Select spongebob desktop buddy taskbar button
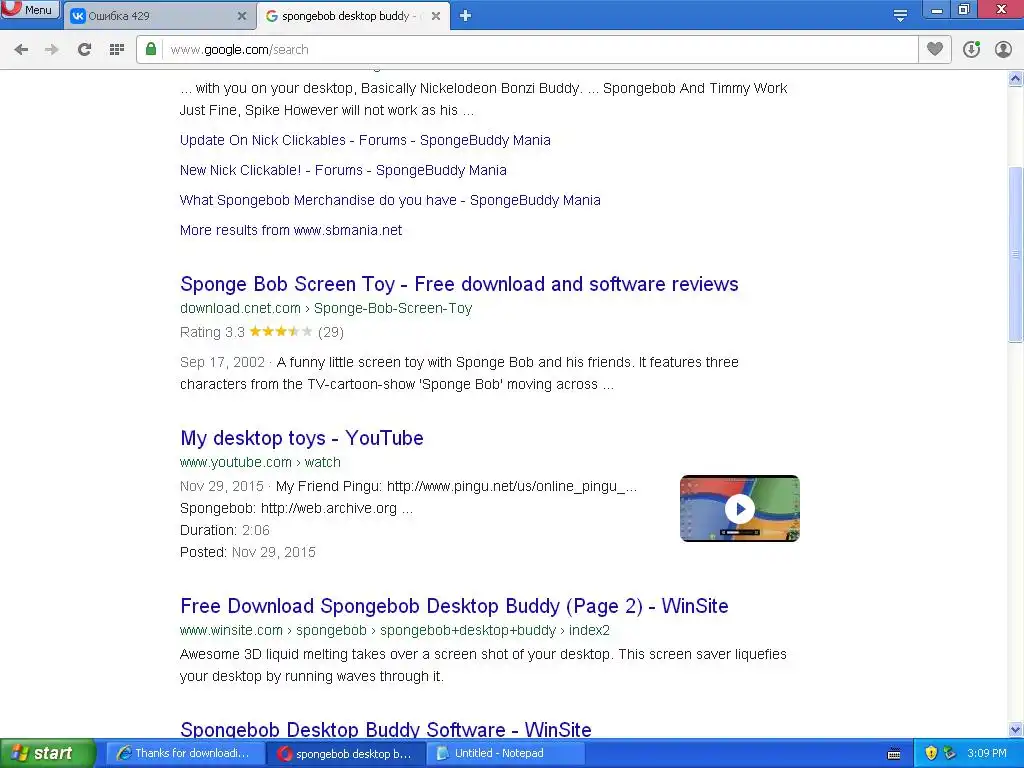The image size is (1024, 768). pos(345,754)
